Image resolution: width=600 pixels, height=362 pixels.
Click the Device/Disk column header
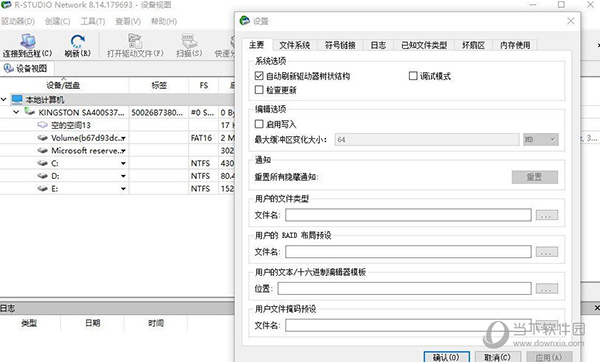(64, 85)
